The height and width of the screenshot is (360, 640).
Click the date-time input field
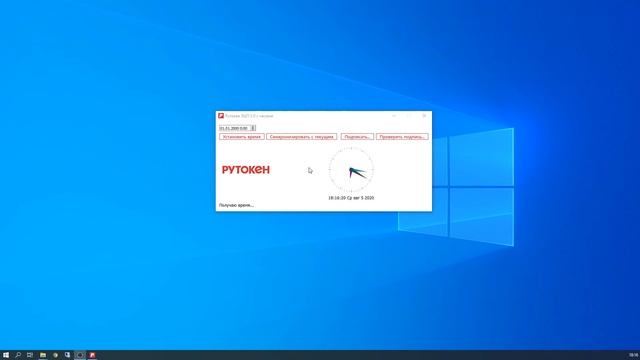[x=234, y=128]
